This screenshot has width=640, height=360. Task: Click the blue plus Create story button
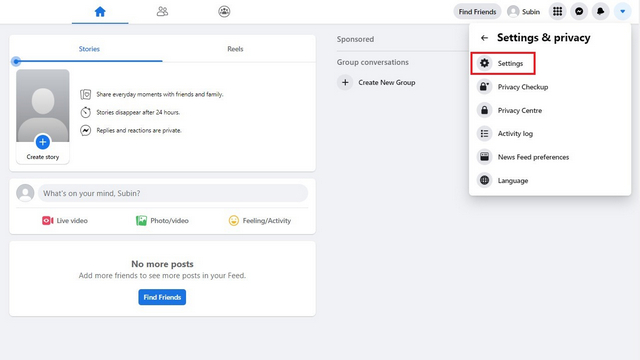coord(43,142)
